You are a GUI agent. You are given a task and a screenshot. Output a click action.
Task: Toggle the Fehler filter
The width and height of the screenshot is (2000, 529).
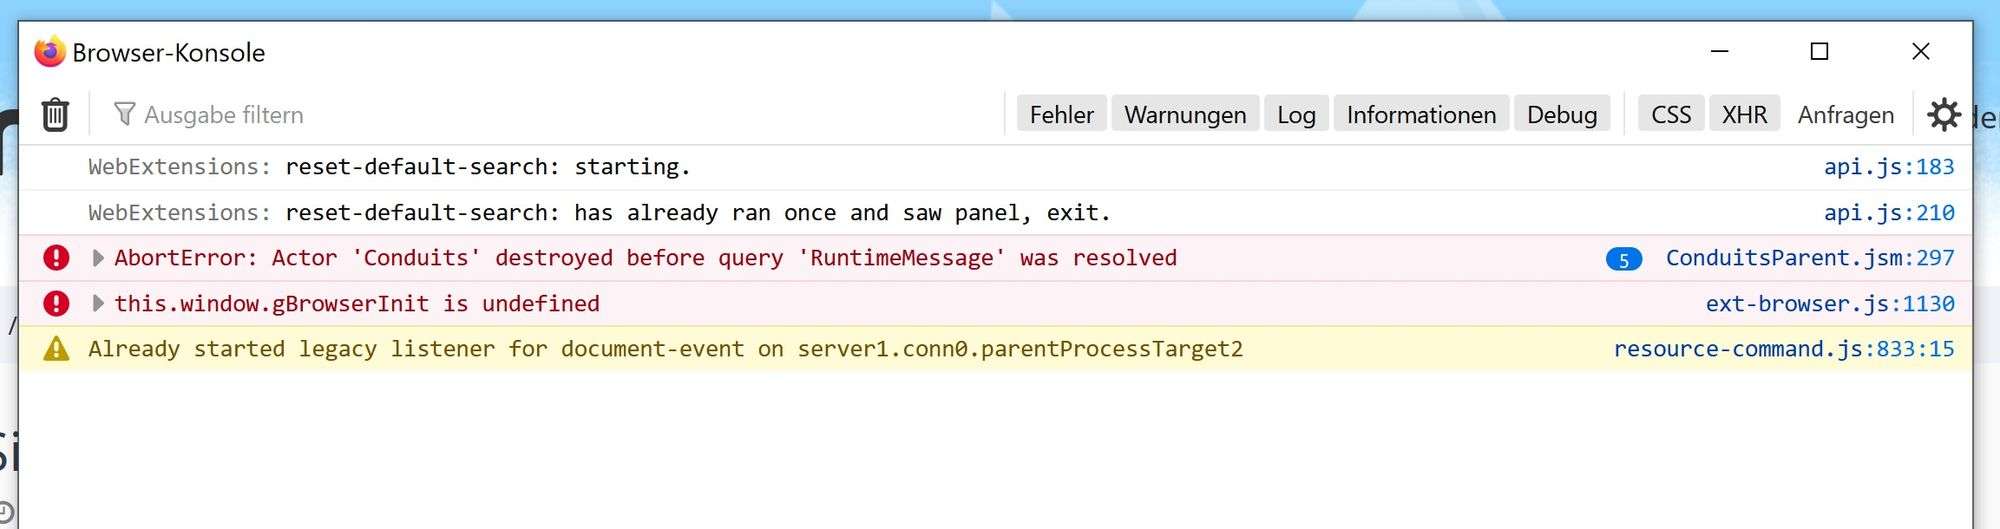pos(1061,115)
